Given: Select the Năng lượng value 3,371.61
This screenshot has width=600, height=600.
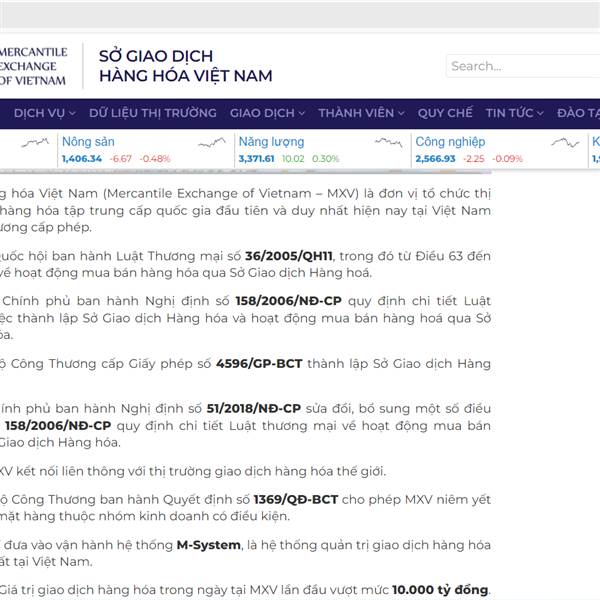Looking at the screenshot, I should pyautogui.click(x=256, y=159).
